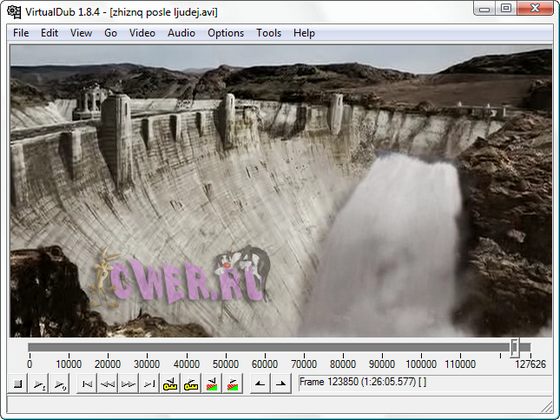Click the timeline near frame 60000
Screen dimensions: 560x420
click(x=265, y=348)
